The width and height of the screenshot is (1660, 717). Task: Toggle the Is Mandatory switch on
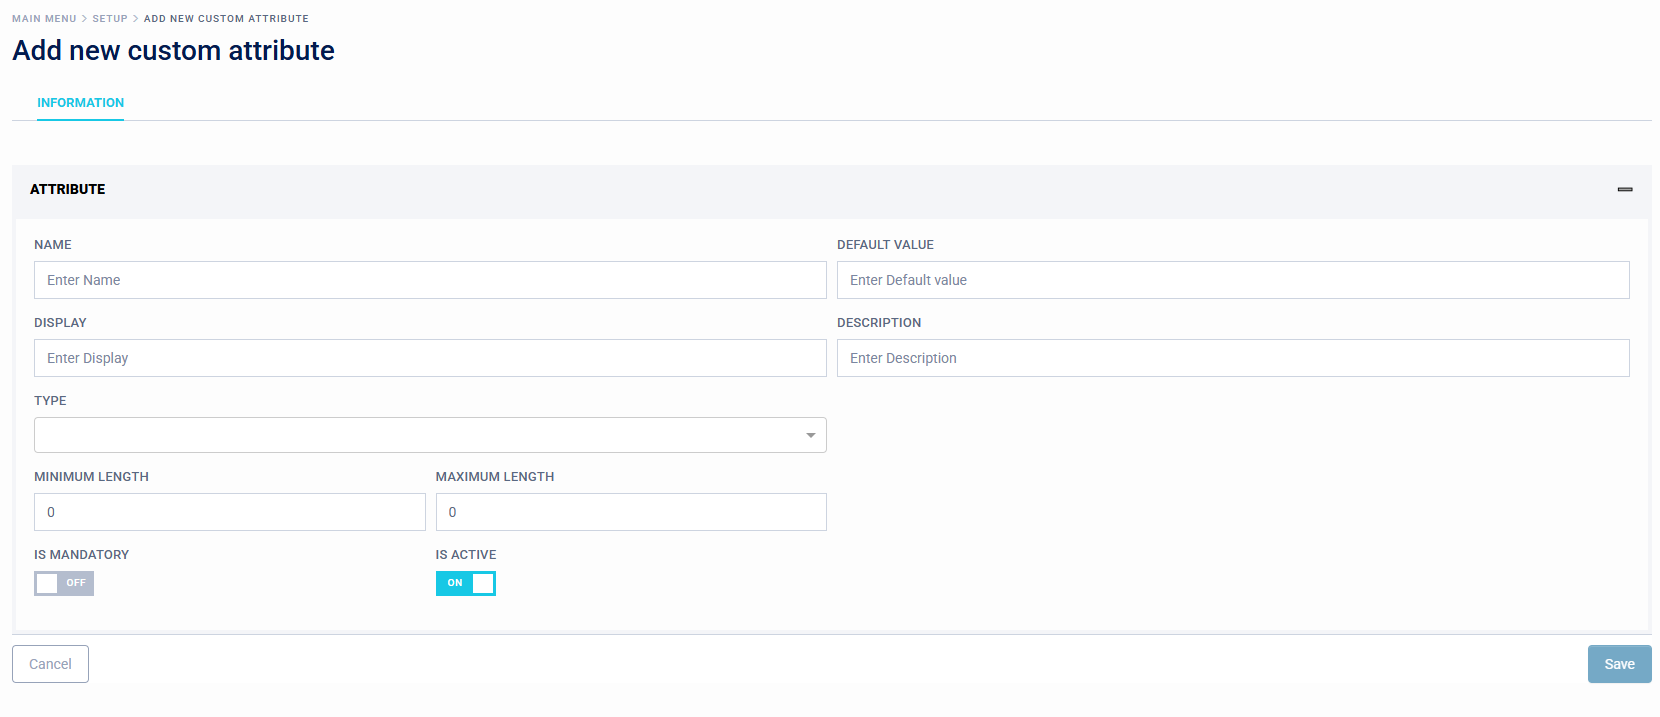tap(64, 583)
